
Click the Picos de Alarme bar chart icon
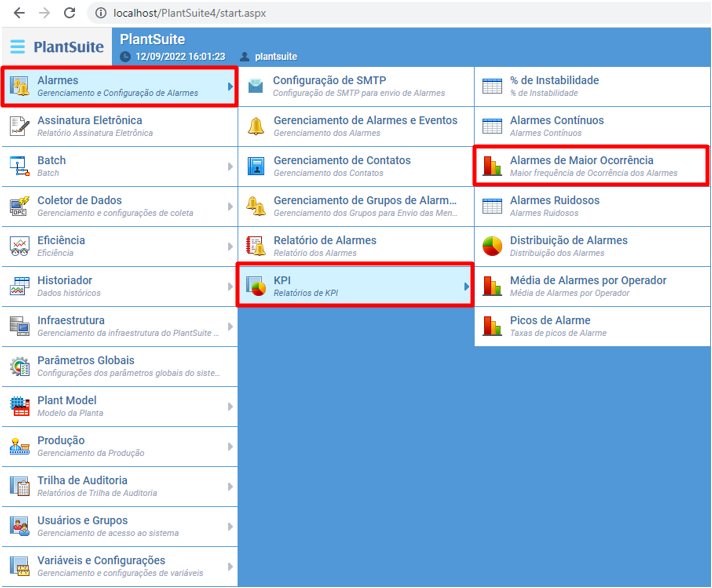492,326
